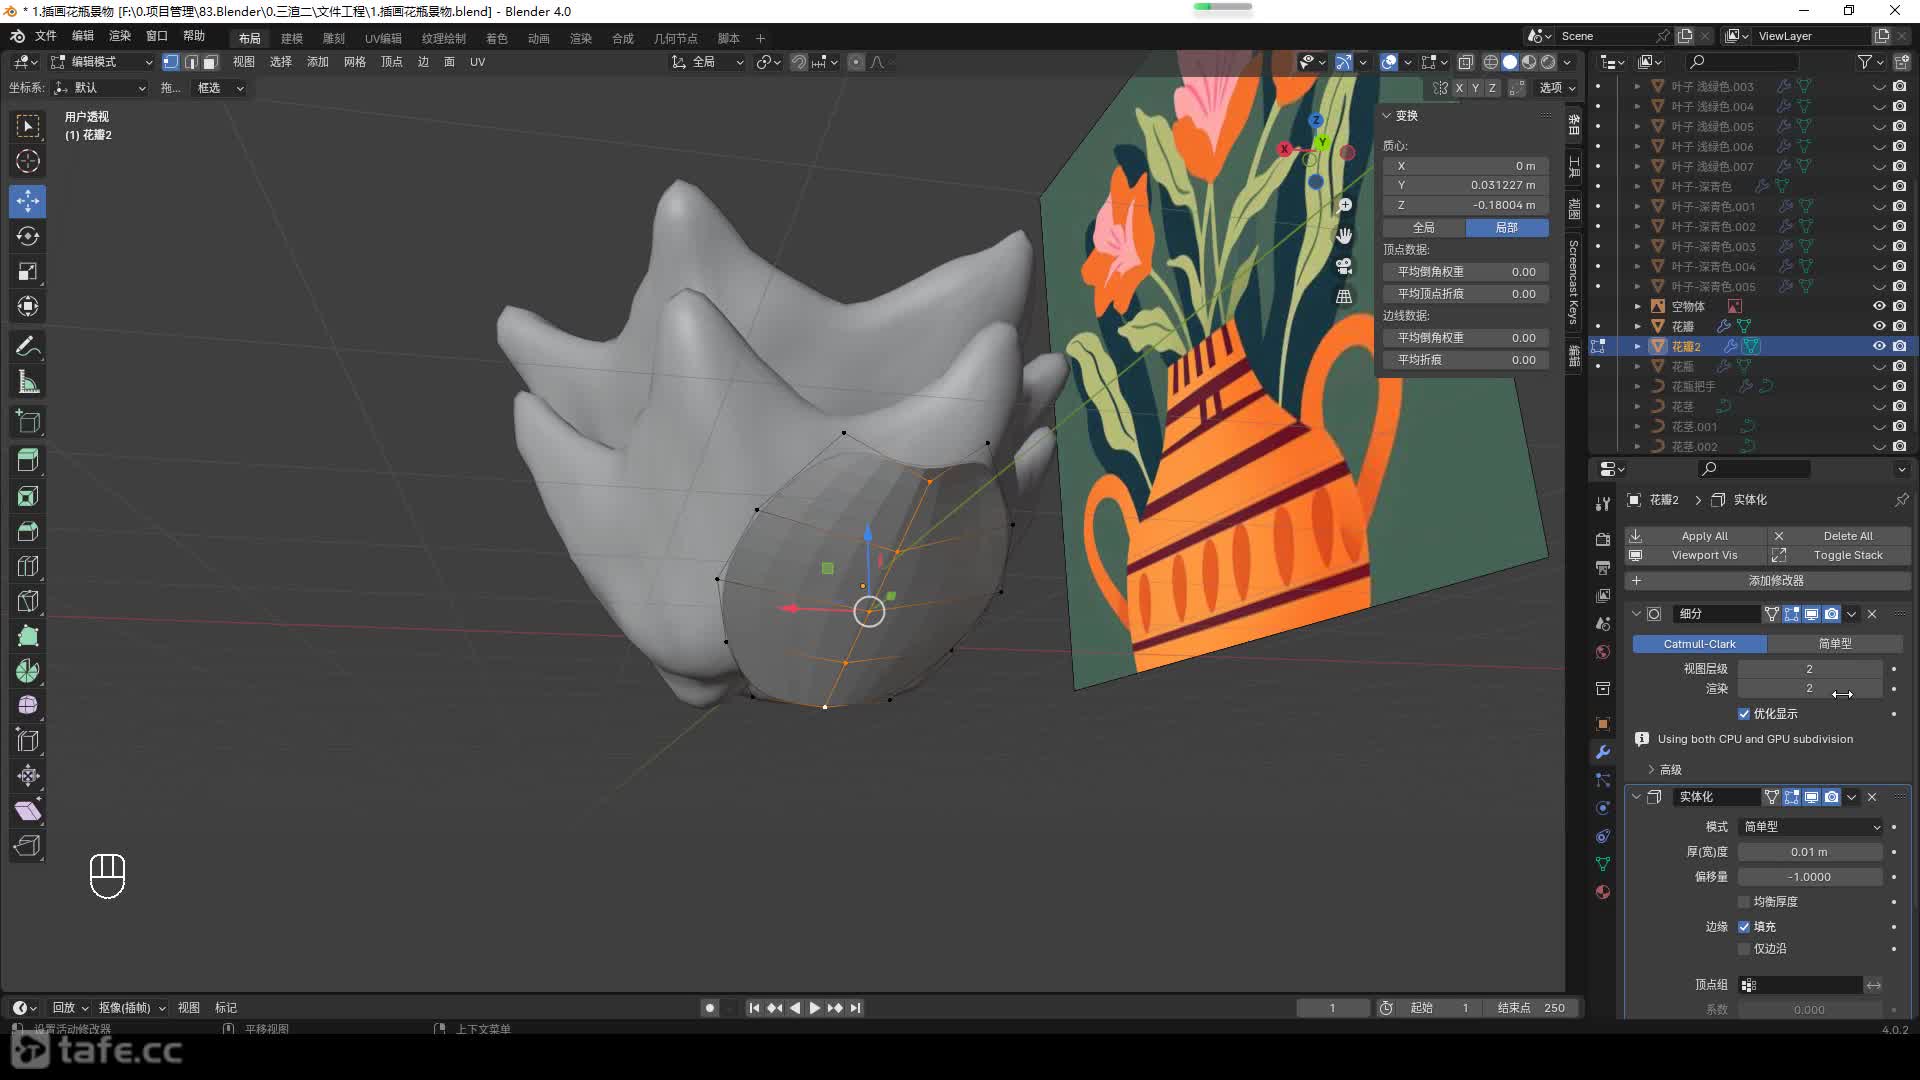Viewport: 1920px width, 1080px height.
Task: Switch to the 几何节点 workspace tab
Action: (x=676, y=38)
